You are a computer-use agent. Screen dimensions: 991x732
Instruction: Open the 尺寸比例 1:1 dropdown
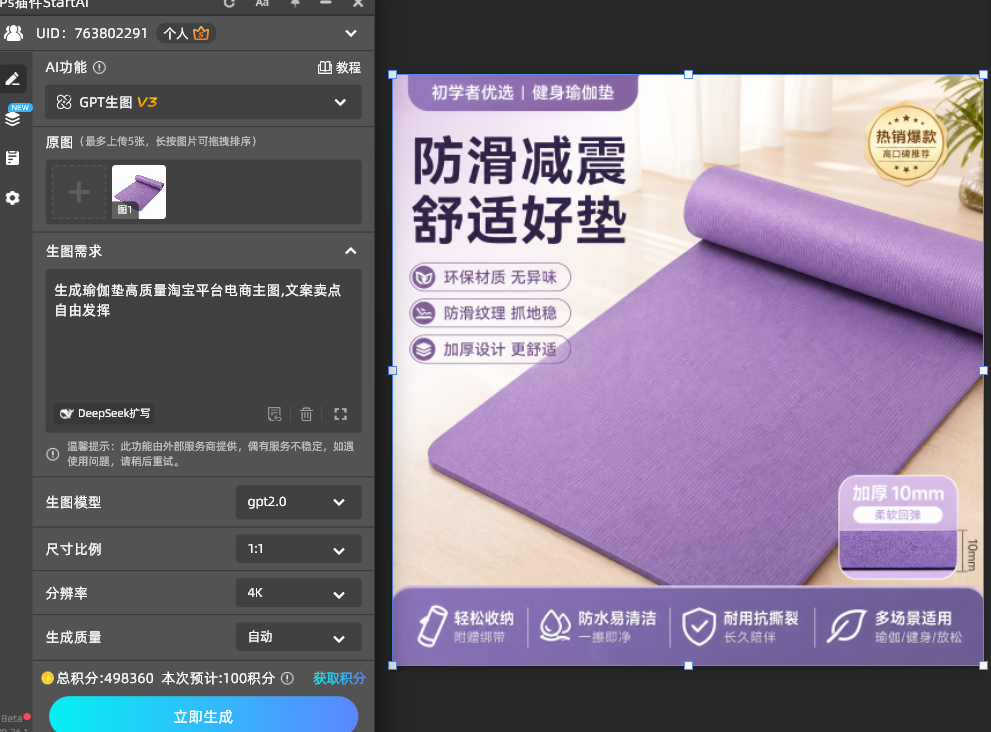point(298,549)
